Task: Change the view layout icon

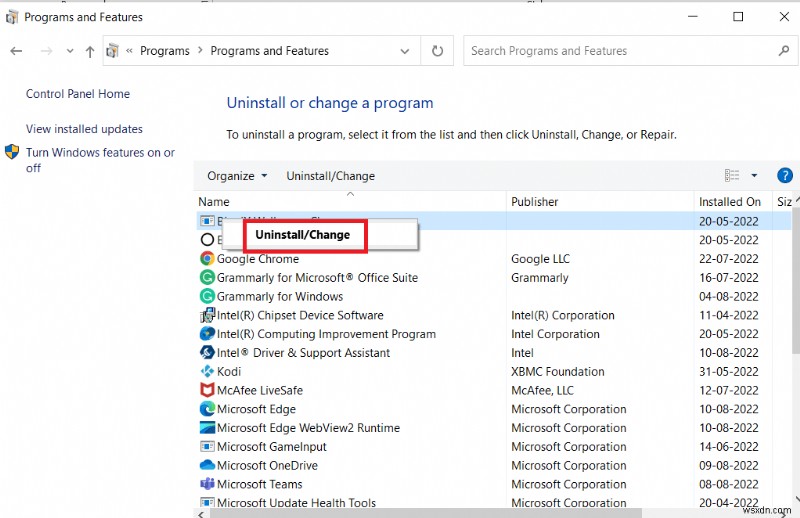Action: click(x=731, y=175)
